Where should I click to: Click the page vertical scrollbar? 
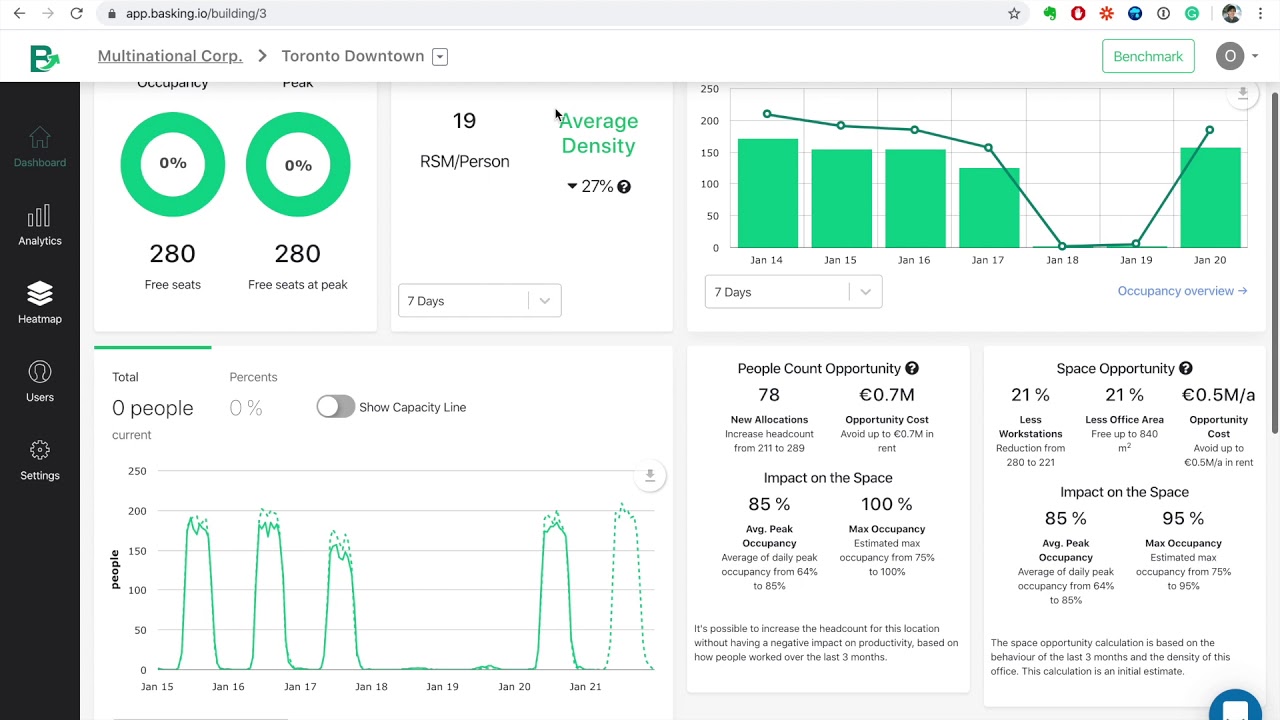1274,262
